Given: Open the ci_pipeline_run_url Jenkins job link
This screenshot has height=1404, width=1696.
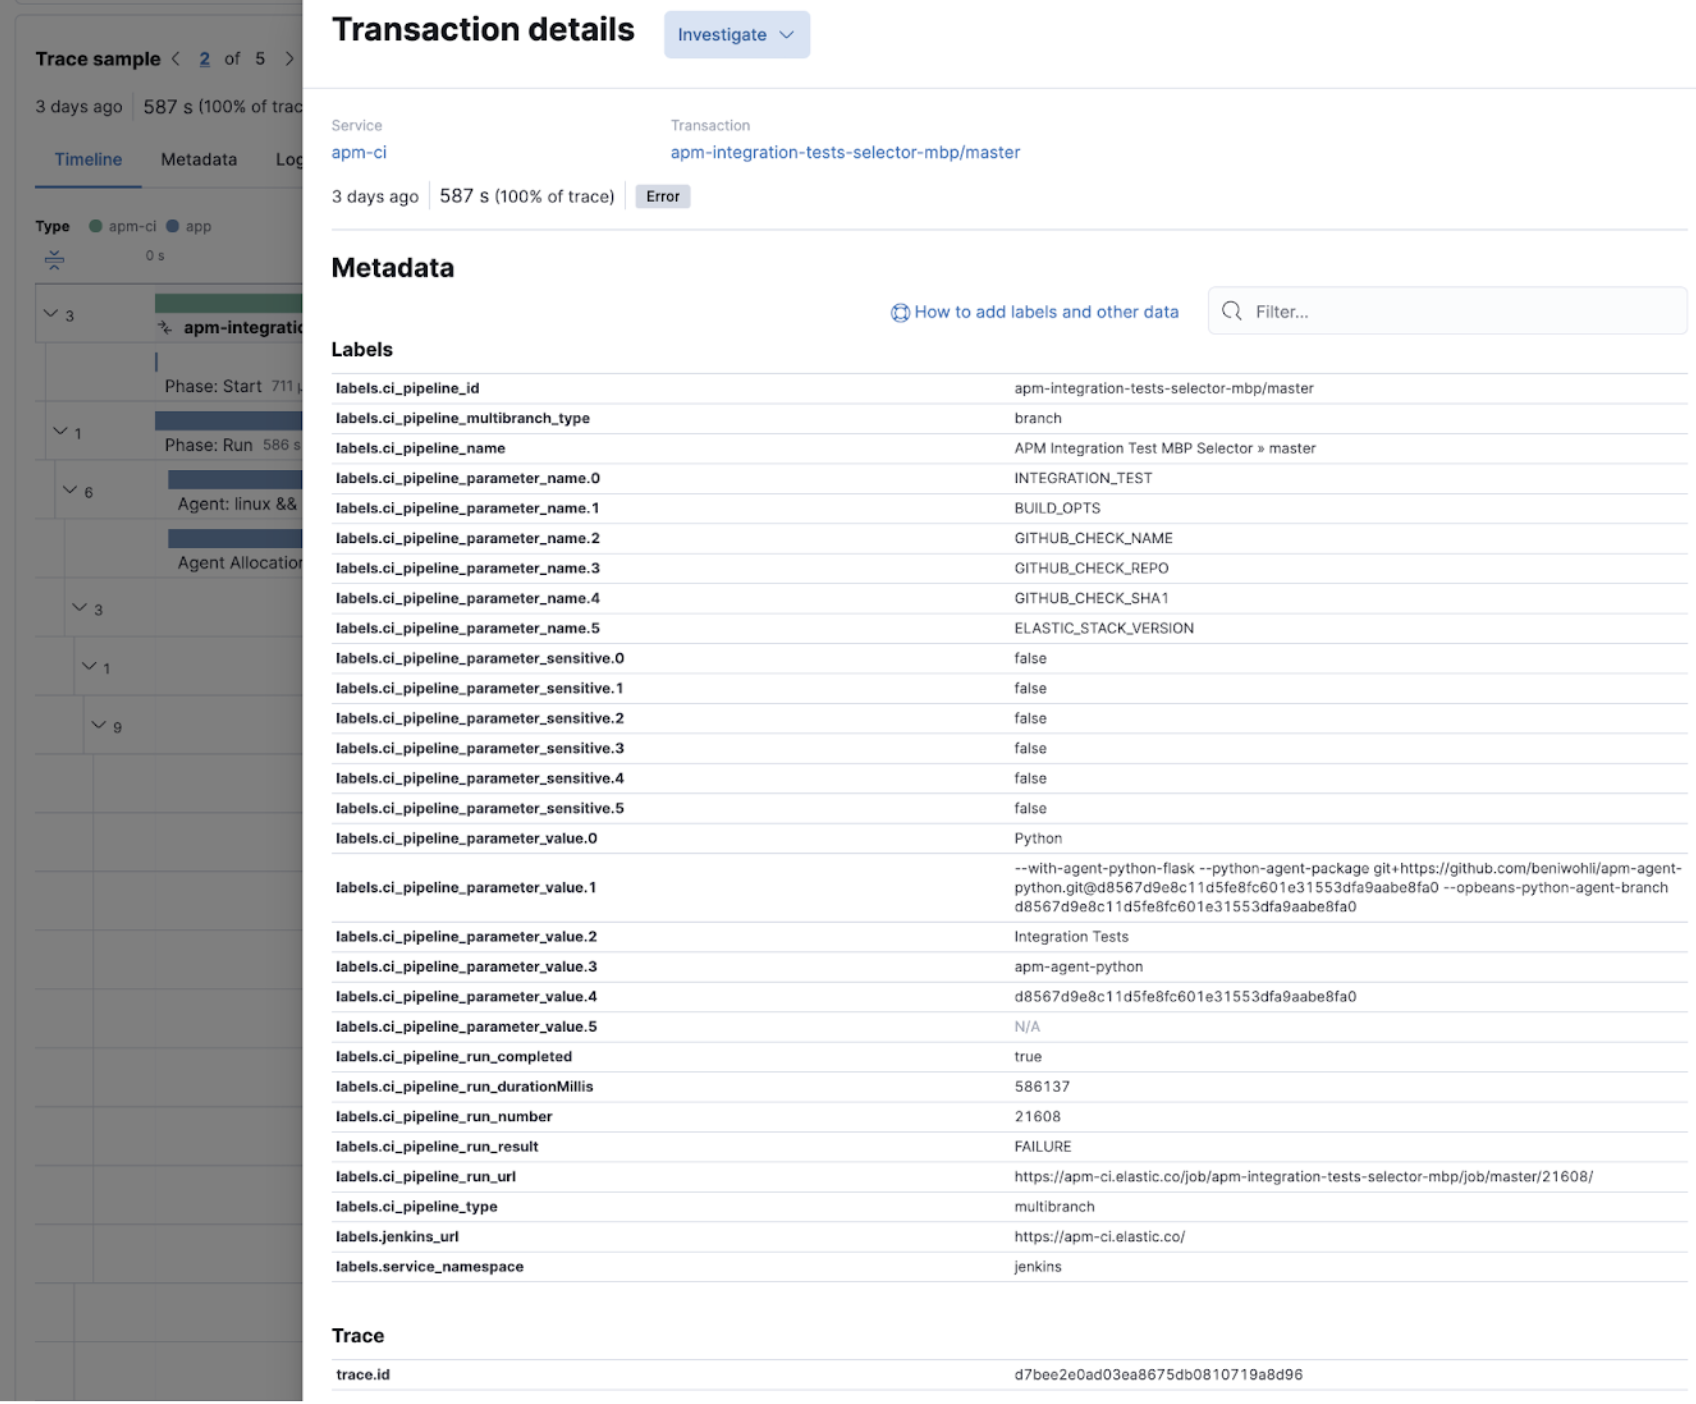Looking at the screenshot, I should 1303,1177.
